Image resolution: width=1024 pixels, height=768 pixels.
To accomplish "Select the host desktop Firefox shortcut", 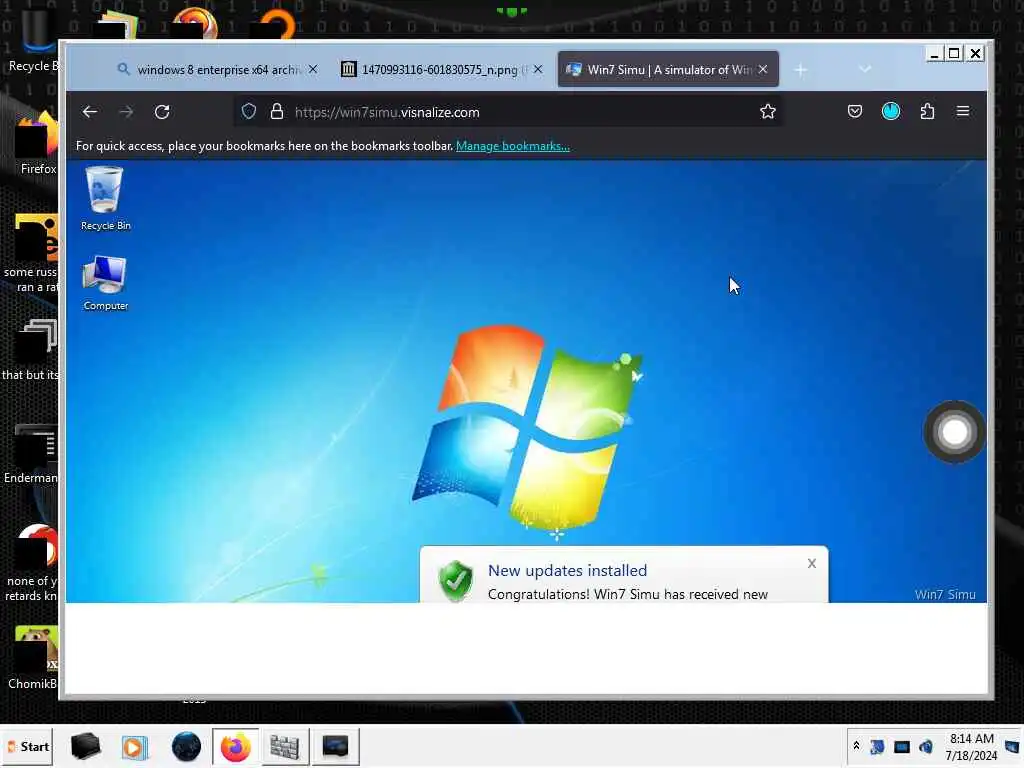I will (37, 144).
